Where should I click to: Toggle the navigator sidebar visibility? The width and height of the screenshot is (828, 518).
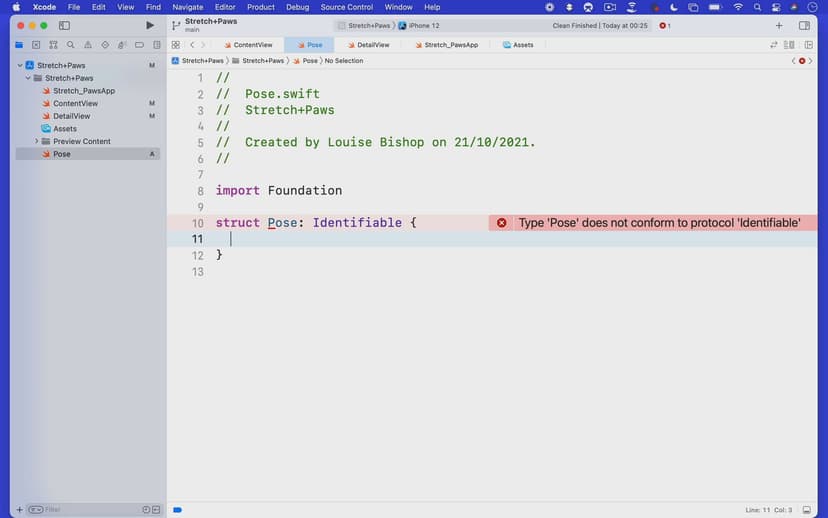pyautogui.click(x=65, y=25)
